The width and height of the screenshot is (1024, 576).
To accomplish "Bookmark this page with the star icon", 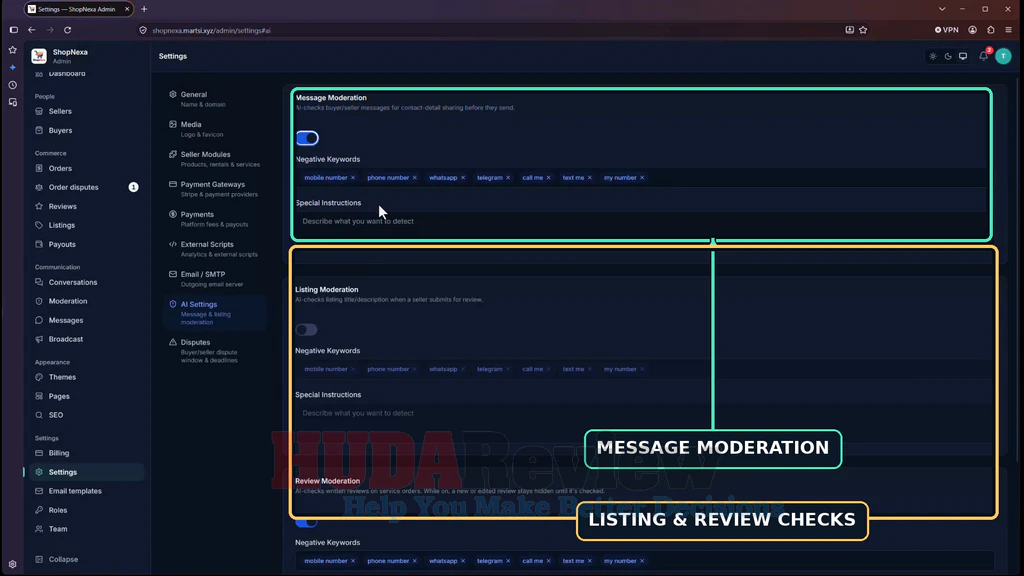I will (863, 30).
